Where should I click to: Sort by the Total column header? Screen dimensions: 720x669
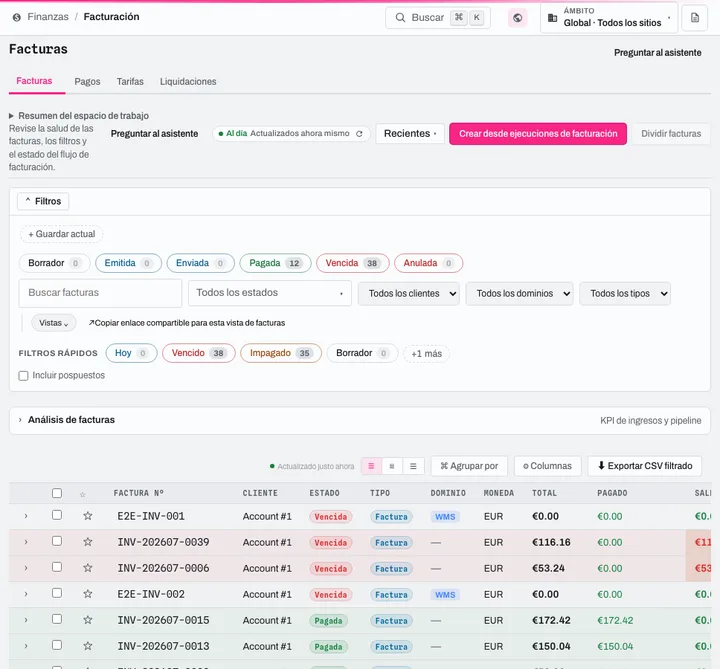[x=544, y=493]
